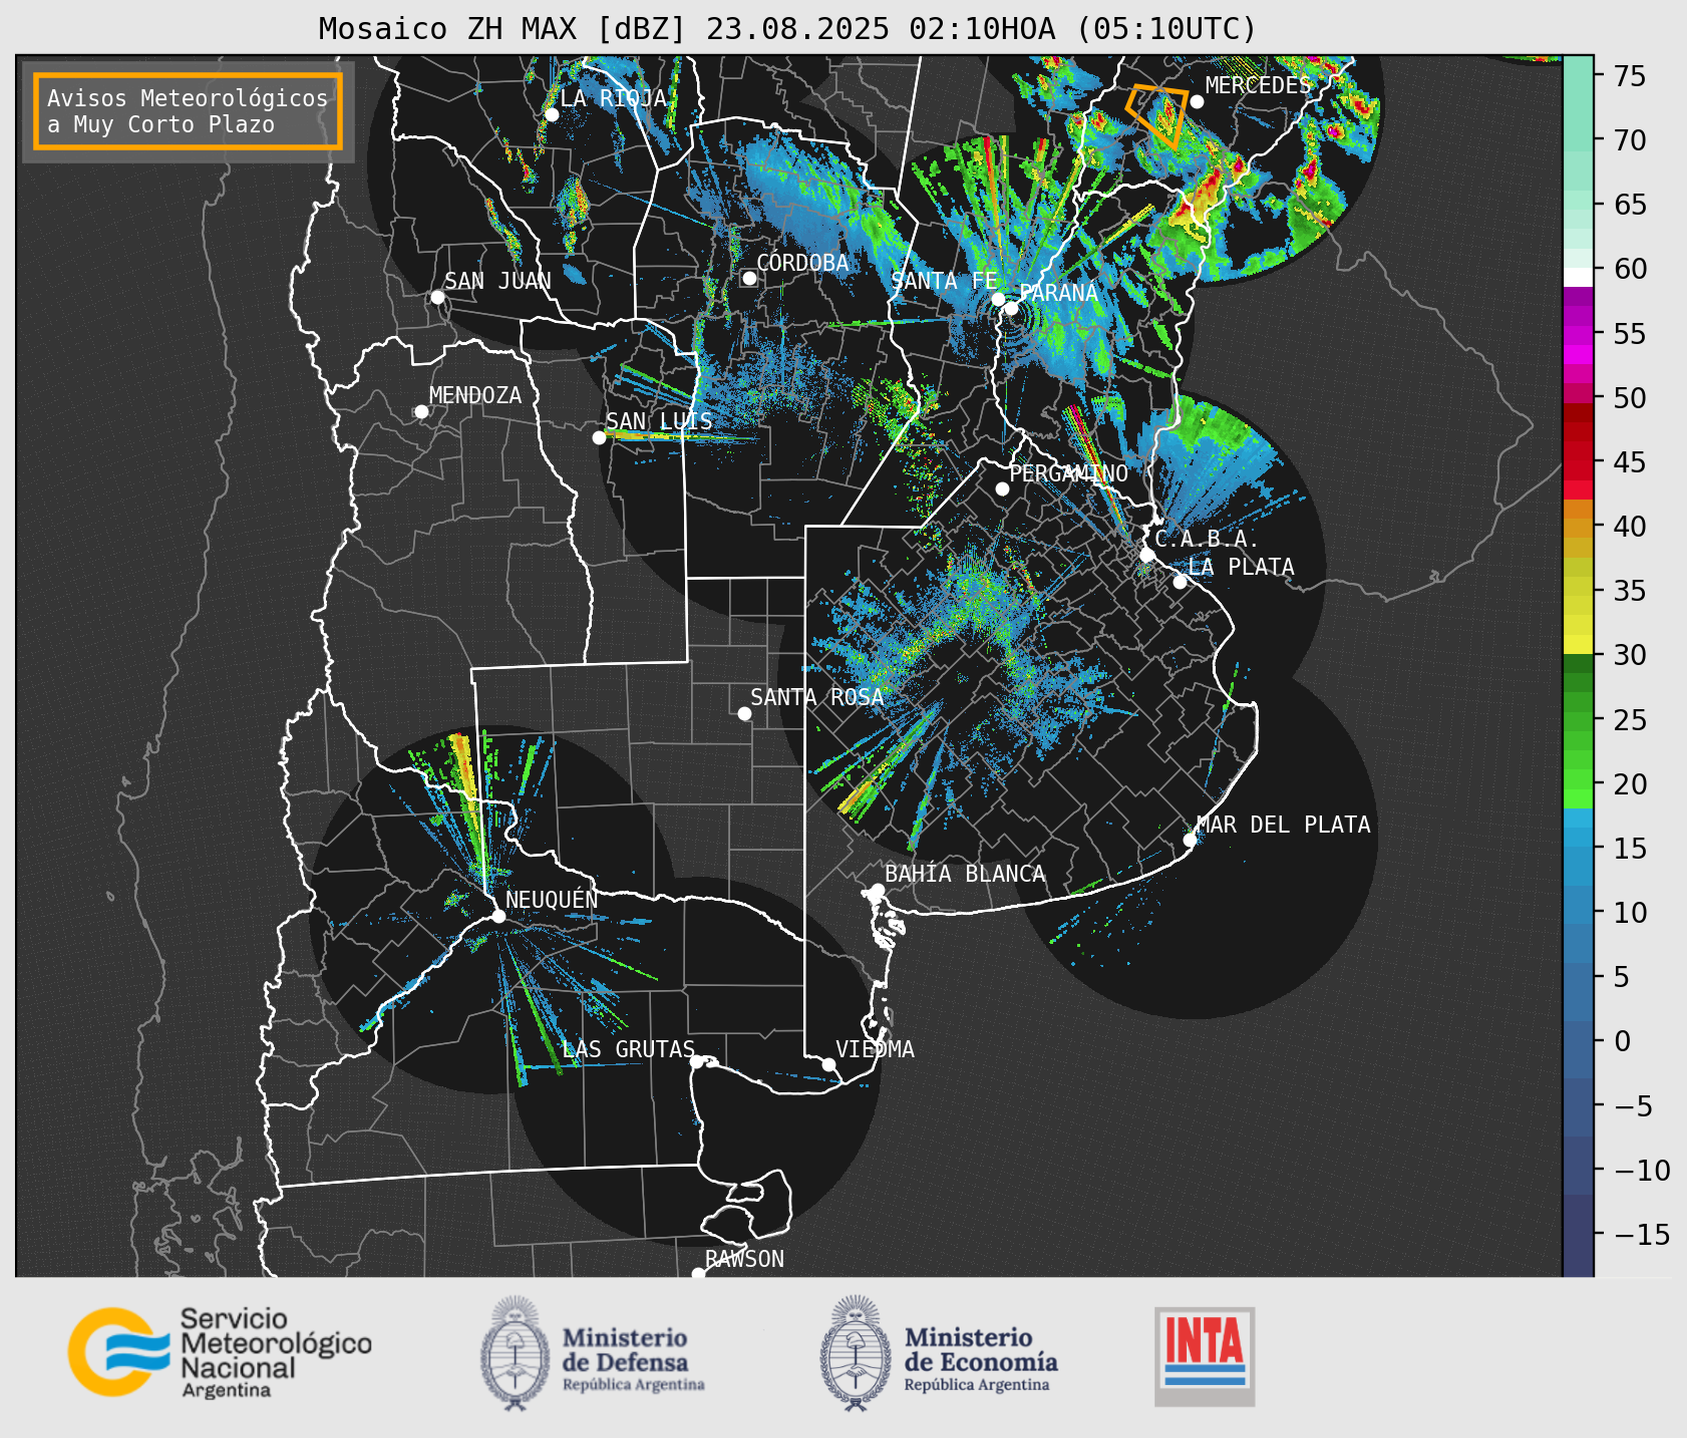1687x1438 pixels.
Task: Click the Avisos Meteorológicos a Muy Corto Plazo box
Action: pyautogui.click(x=188, y=110)
